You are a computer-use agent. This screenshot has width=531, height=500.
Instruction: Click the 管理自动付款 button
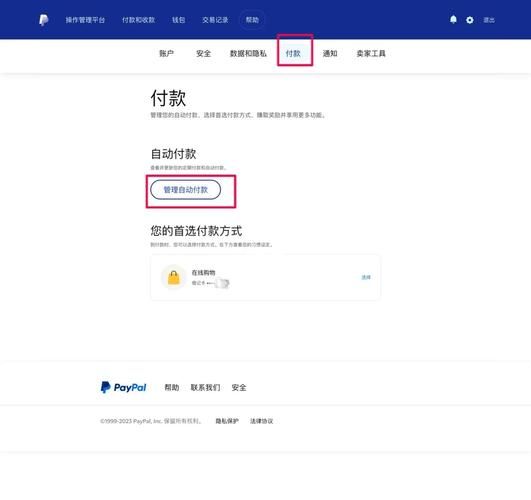click(x=186, y=190)
